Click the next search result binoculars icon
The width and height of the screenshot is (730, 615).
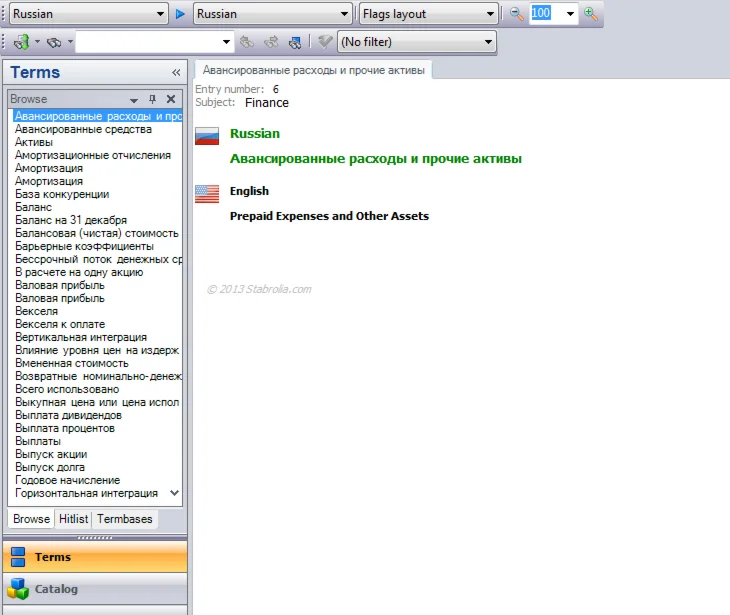pos(270,42)
